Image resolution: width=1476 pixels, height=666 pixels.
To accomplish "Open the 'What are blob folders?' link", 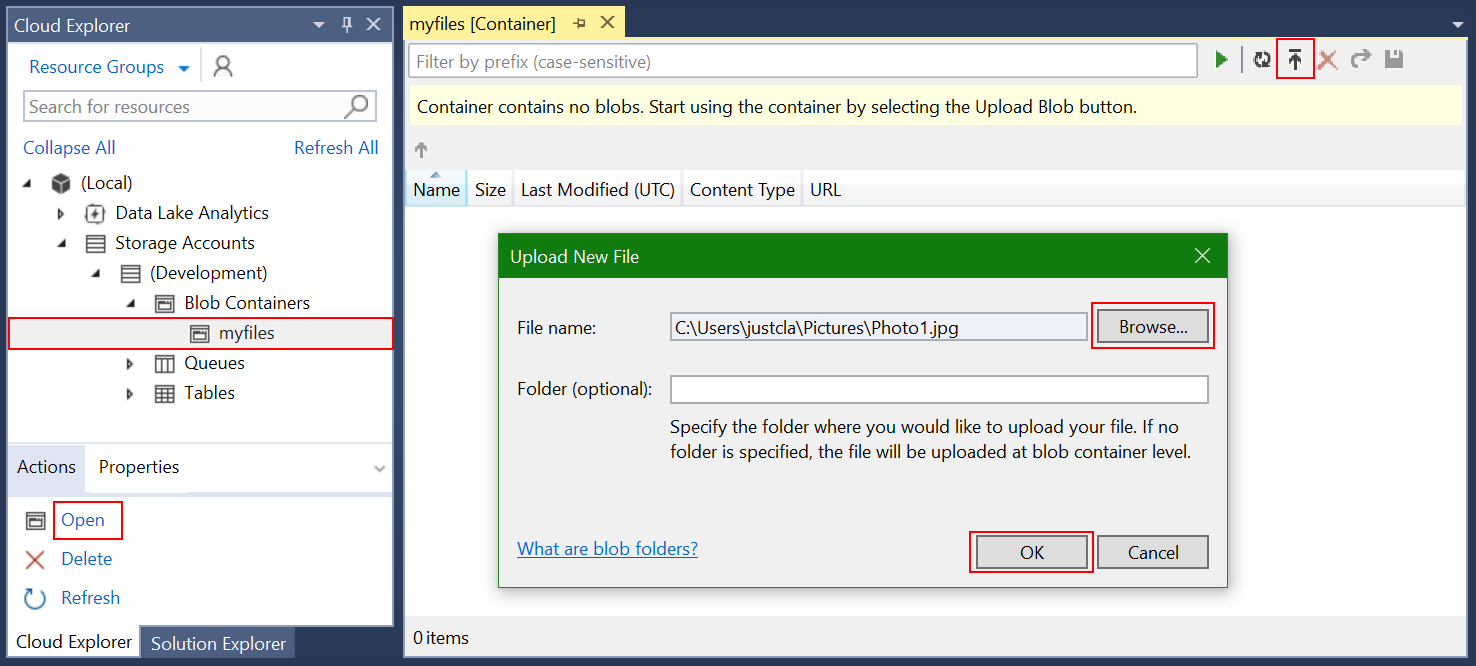I will (607, 548).
